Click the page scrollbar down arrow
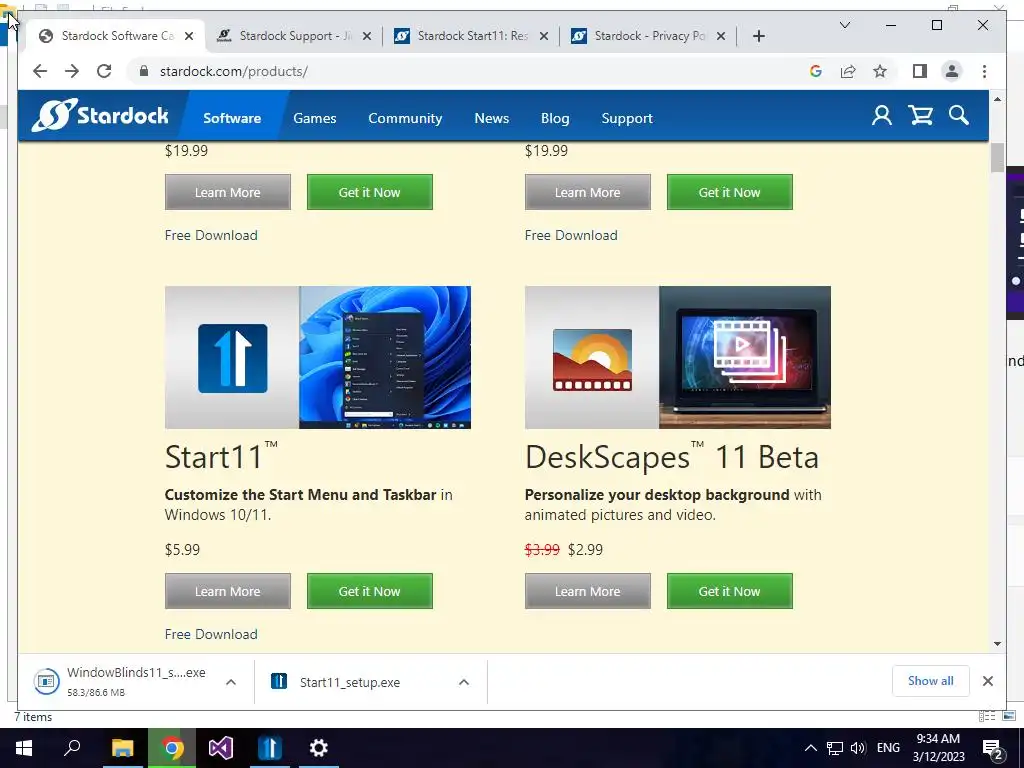Screen dimensions: 1024x768 click(x=997, y=644)
